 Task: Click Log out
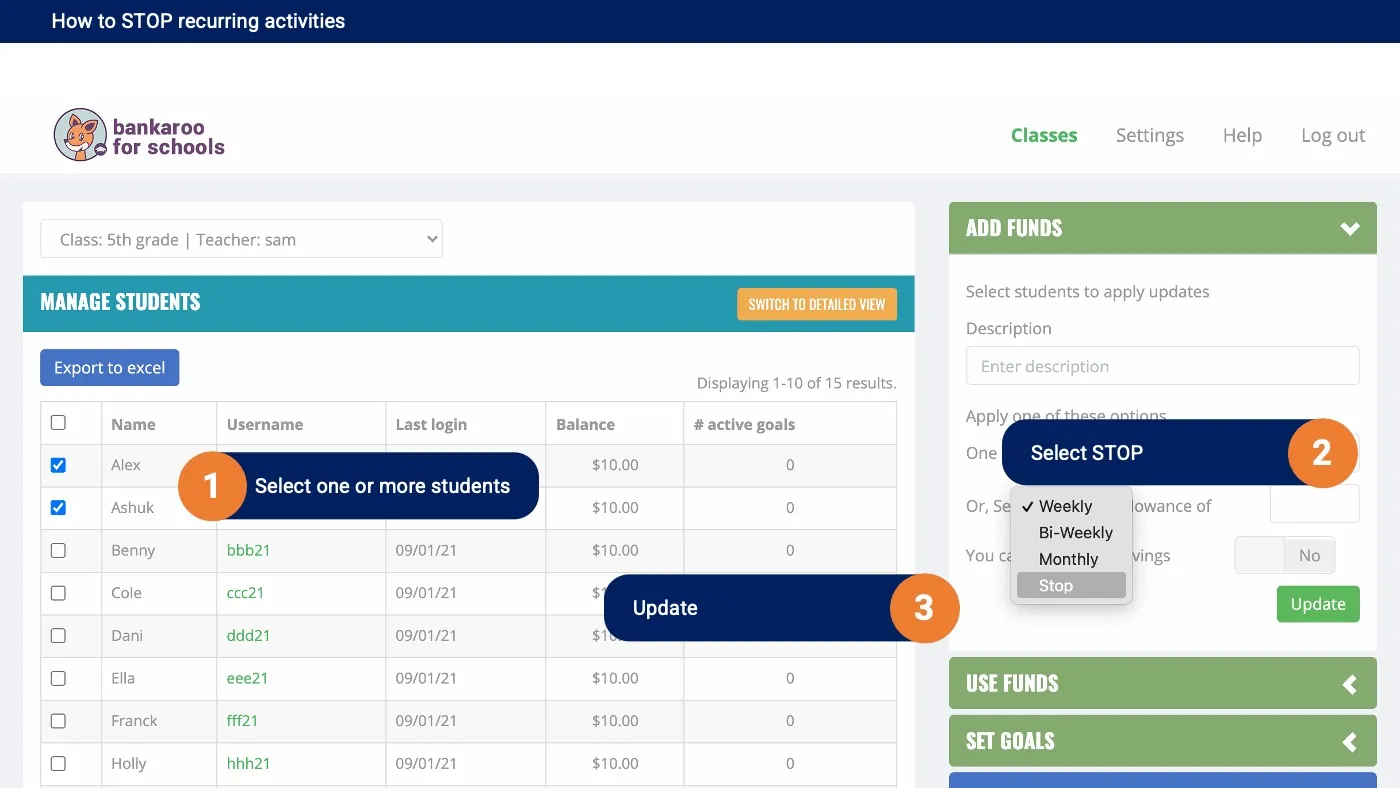(1333, 136)
